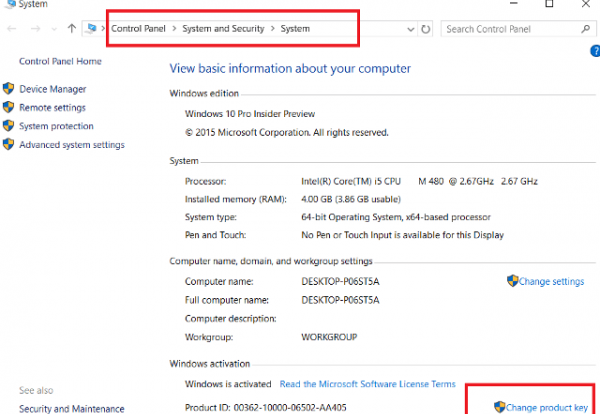This screenshot has width=600, height=414.
Task: Select the 2015 Microsoft Corporation copyright text
Action: point(287,133)
